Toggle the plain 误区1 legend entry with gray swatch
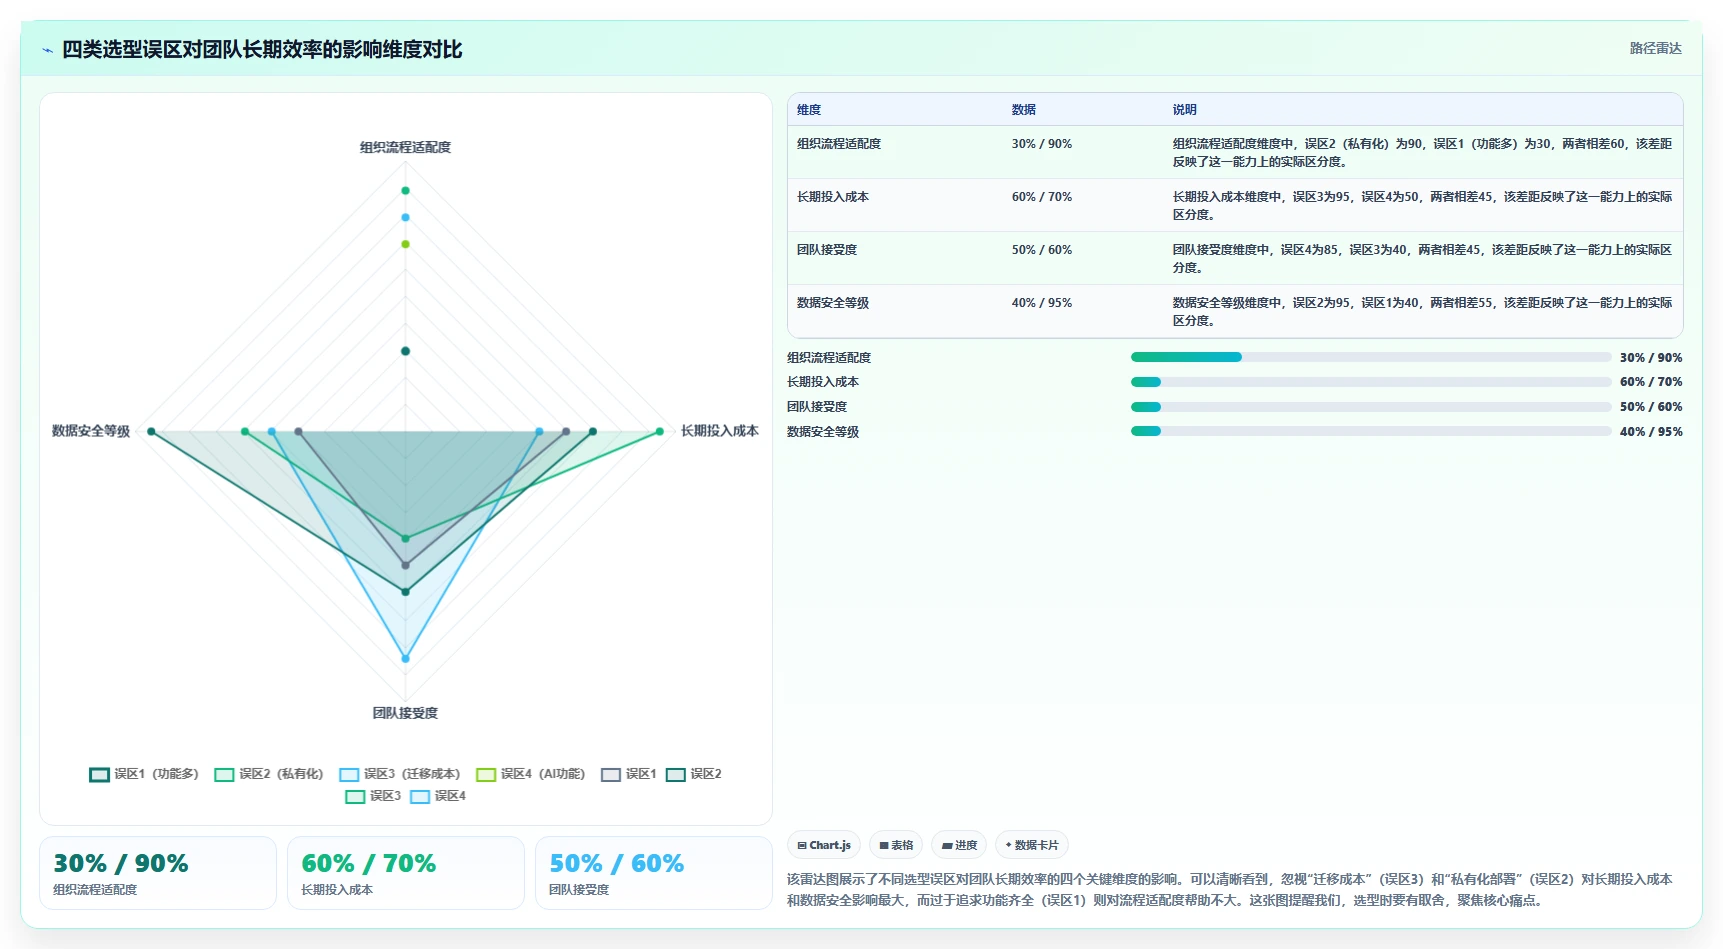Viewport: 1723px width, 949px height. 629,774
